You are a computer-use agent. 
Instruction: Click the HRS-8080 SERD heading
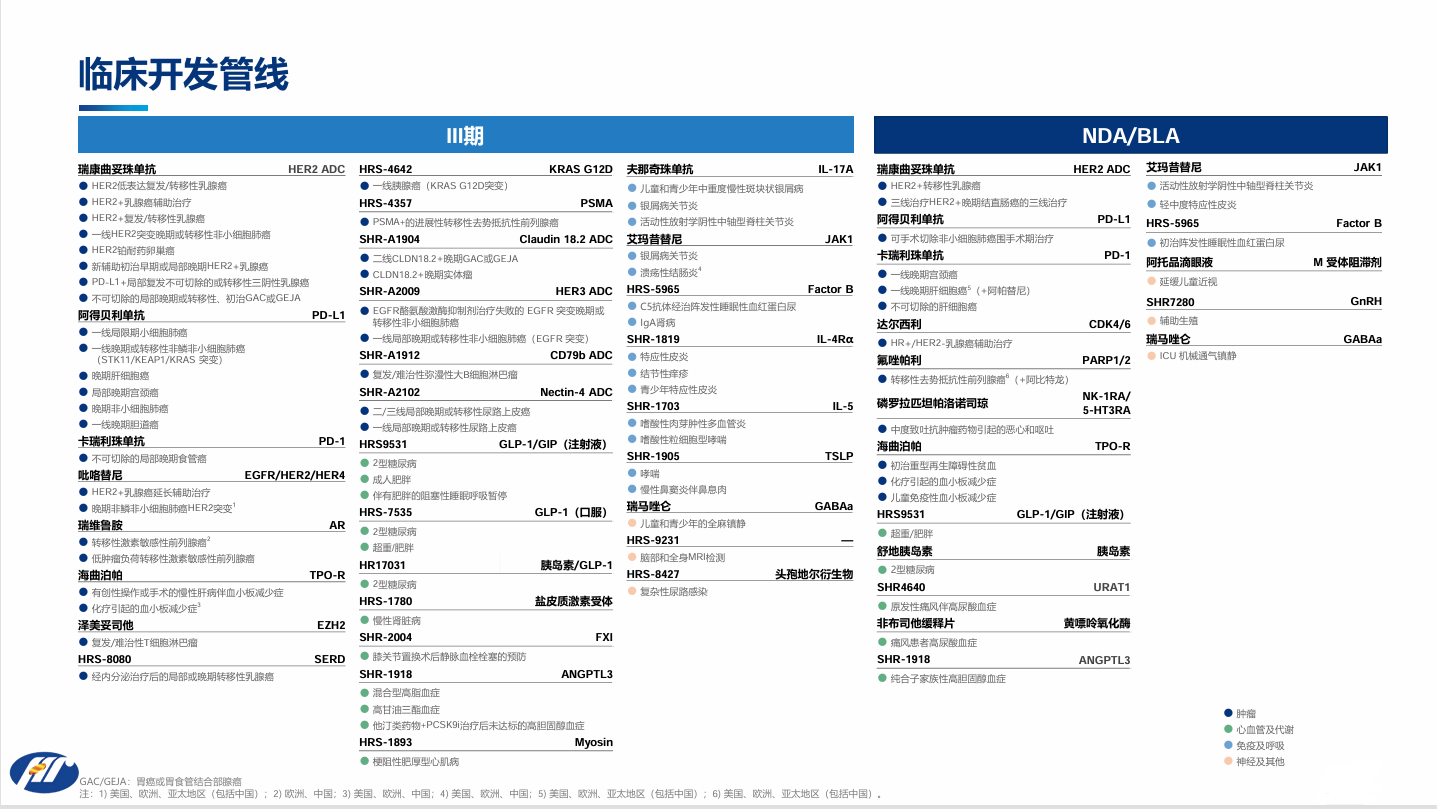click(x=105, y=659)
